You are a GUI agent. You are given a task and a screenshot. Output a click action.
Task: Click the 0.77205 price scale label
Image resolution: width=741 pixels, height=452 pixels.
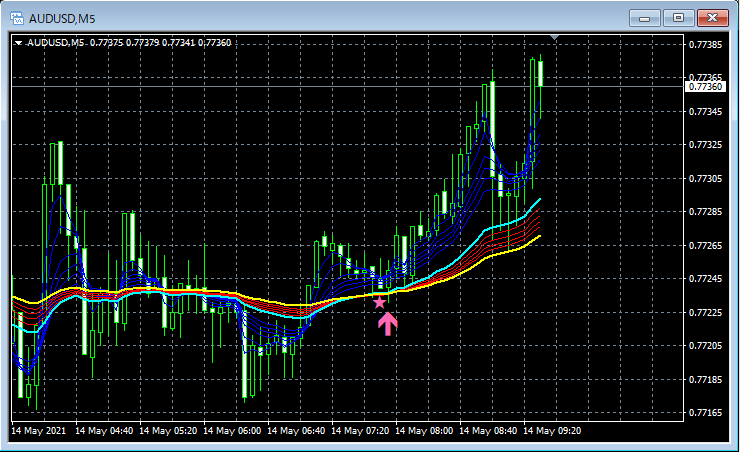click(705, 346)
